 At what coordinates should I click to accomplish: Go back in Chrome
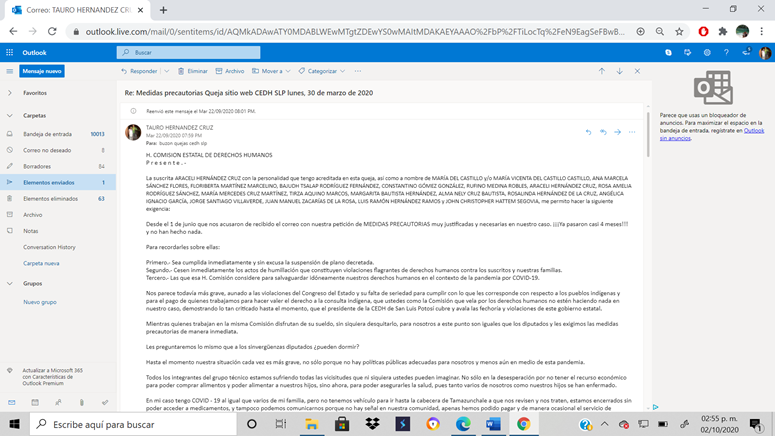coord(13,32)
